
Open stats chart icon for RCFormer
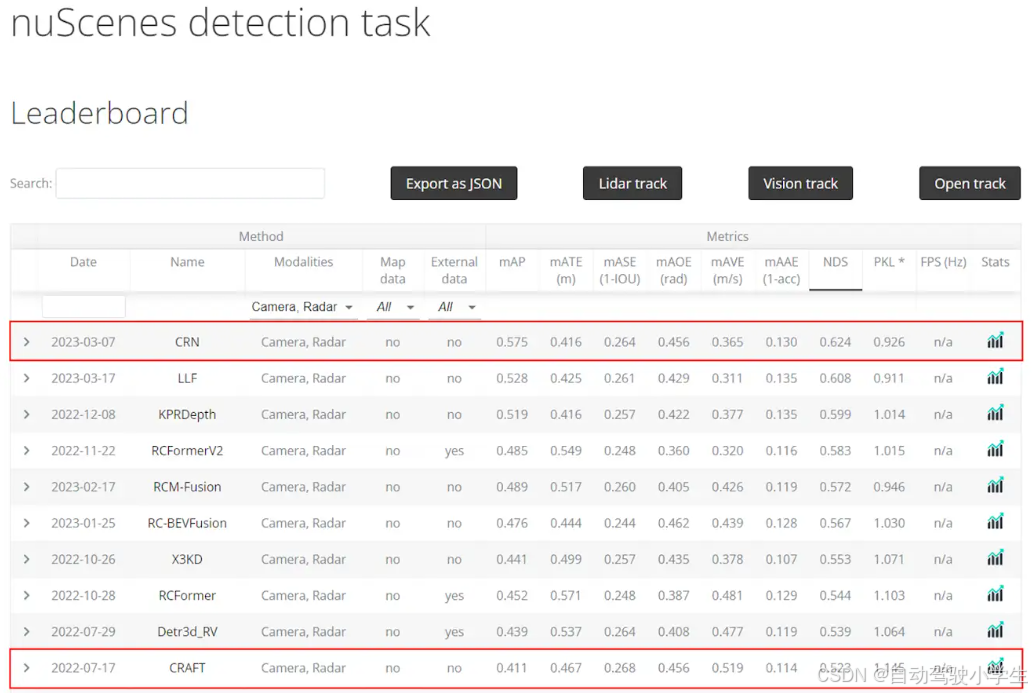point(994,594)
